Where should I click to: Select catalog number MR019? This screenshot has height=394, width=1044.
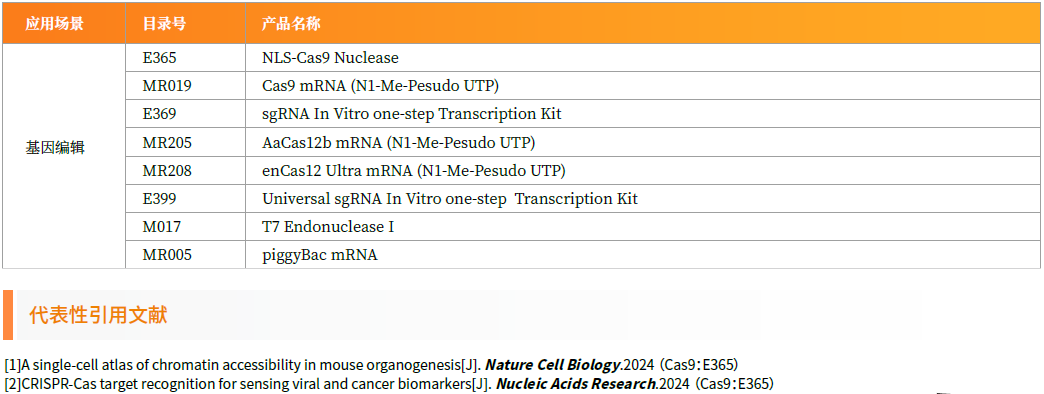[x=167, y=86]
